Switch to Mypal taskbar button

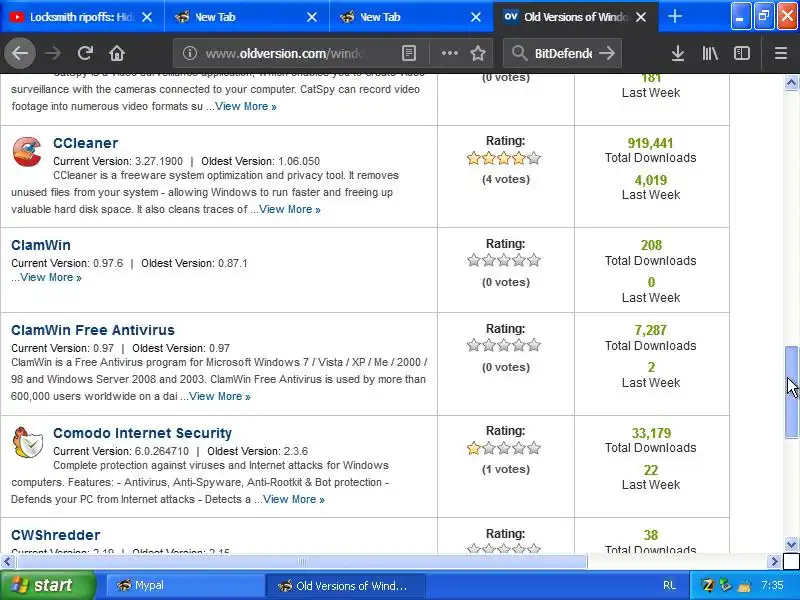[184, 585]
